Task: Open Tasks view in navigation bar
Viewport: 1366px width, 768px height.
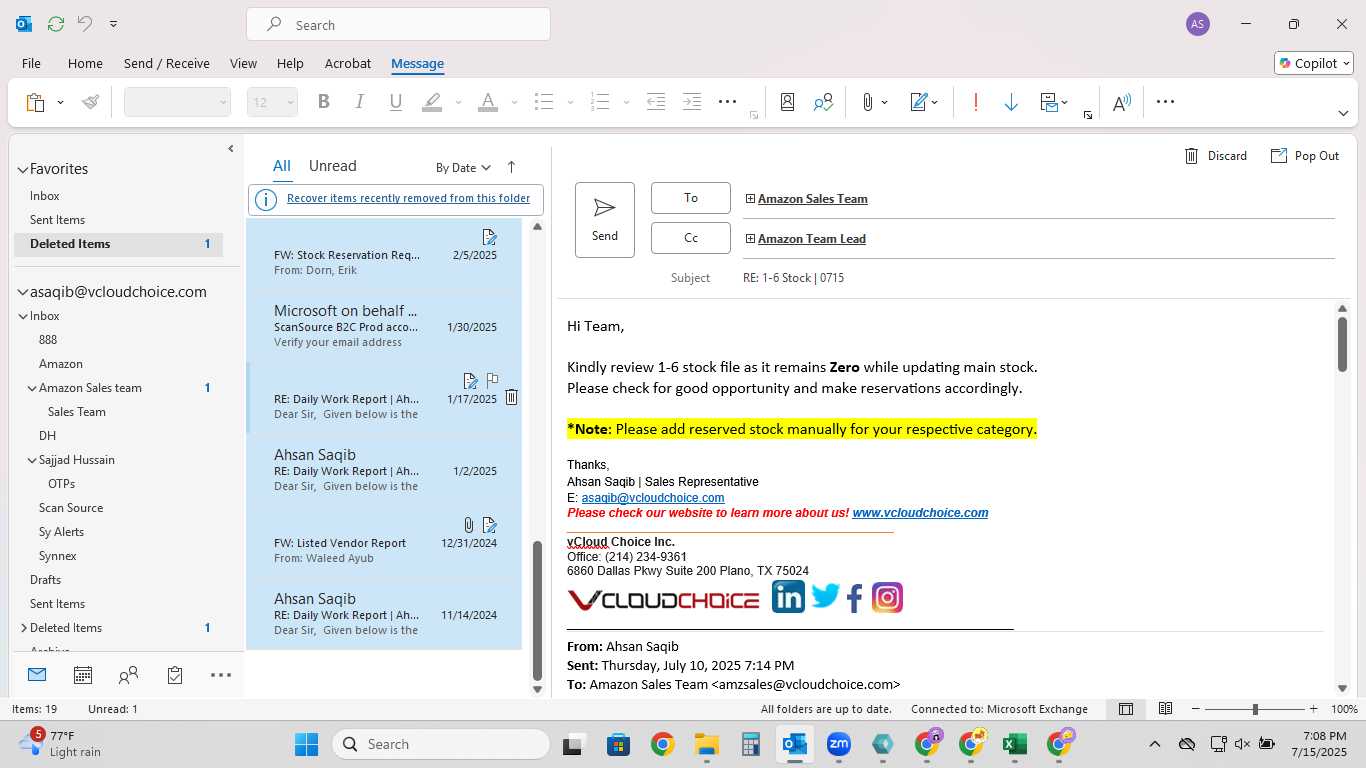Action: (x=175, y=676)
